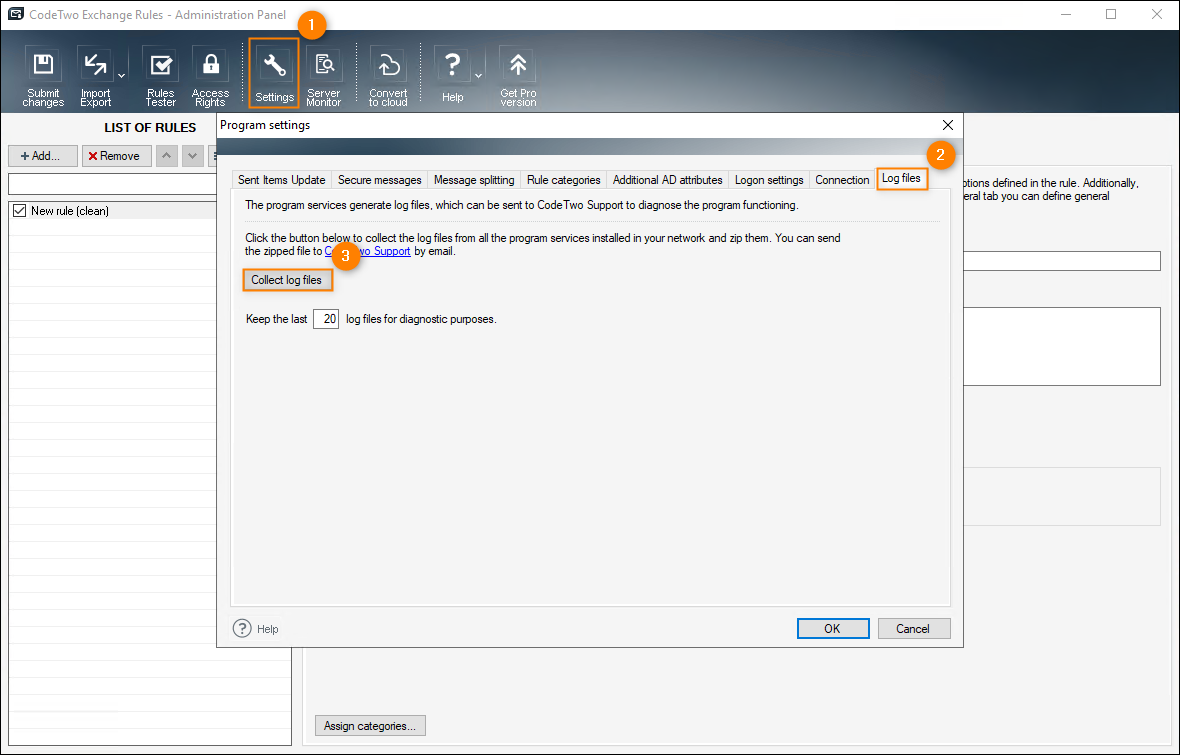Screen dimensions: 1180x755
Task: Click the Assign categories button
Action: click(x=370, y=726)
